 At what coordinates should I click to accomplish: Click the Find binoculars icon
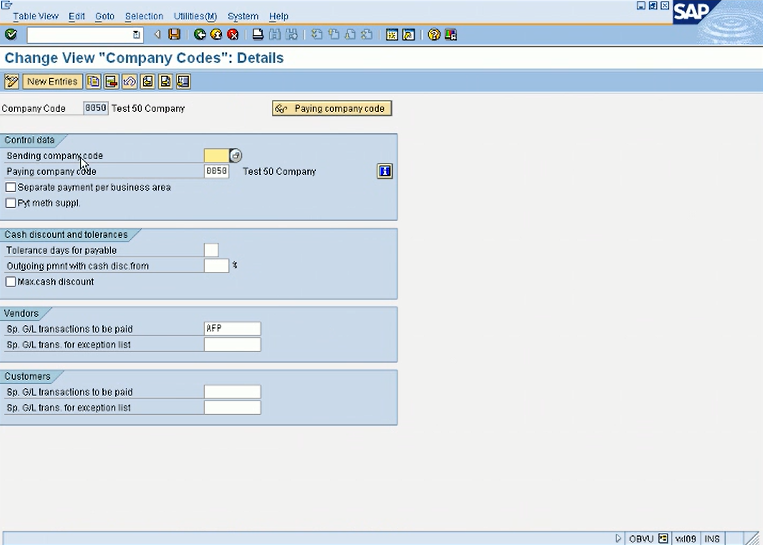275,35
